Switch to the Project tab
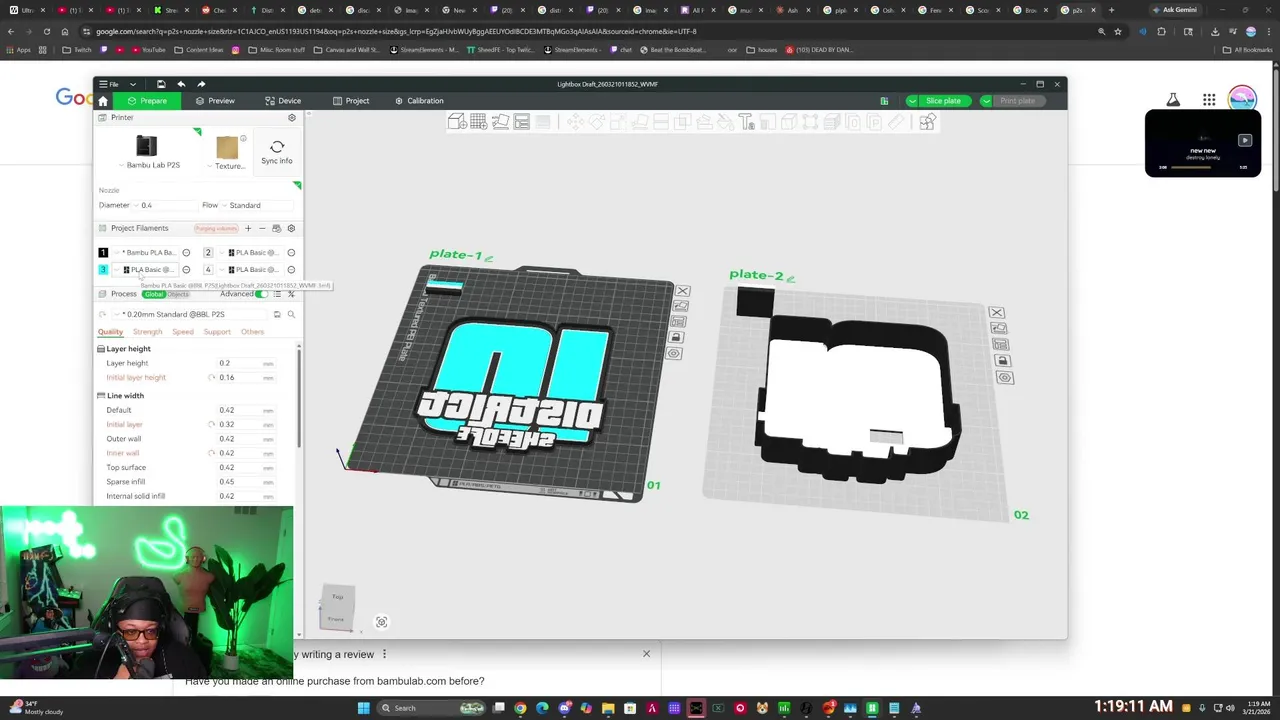The width and height of the screenshot is (1280, 720). coord(351,101)
